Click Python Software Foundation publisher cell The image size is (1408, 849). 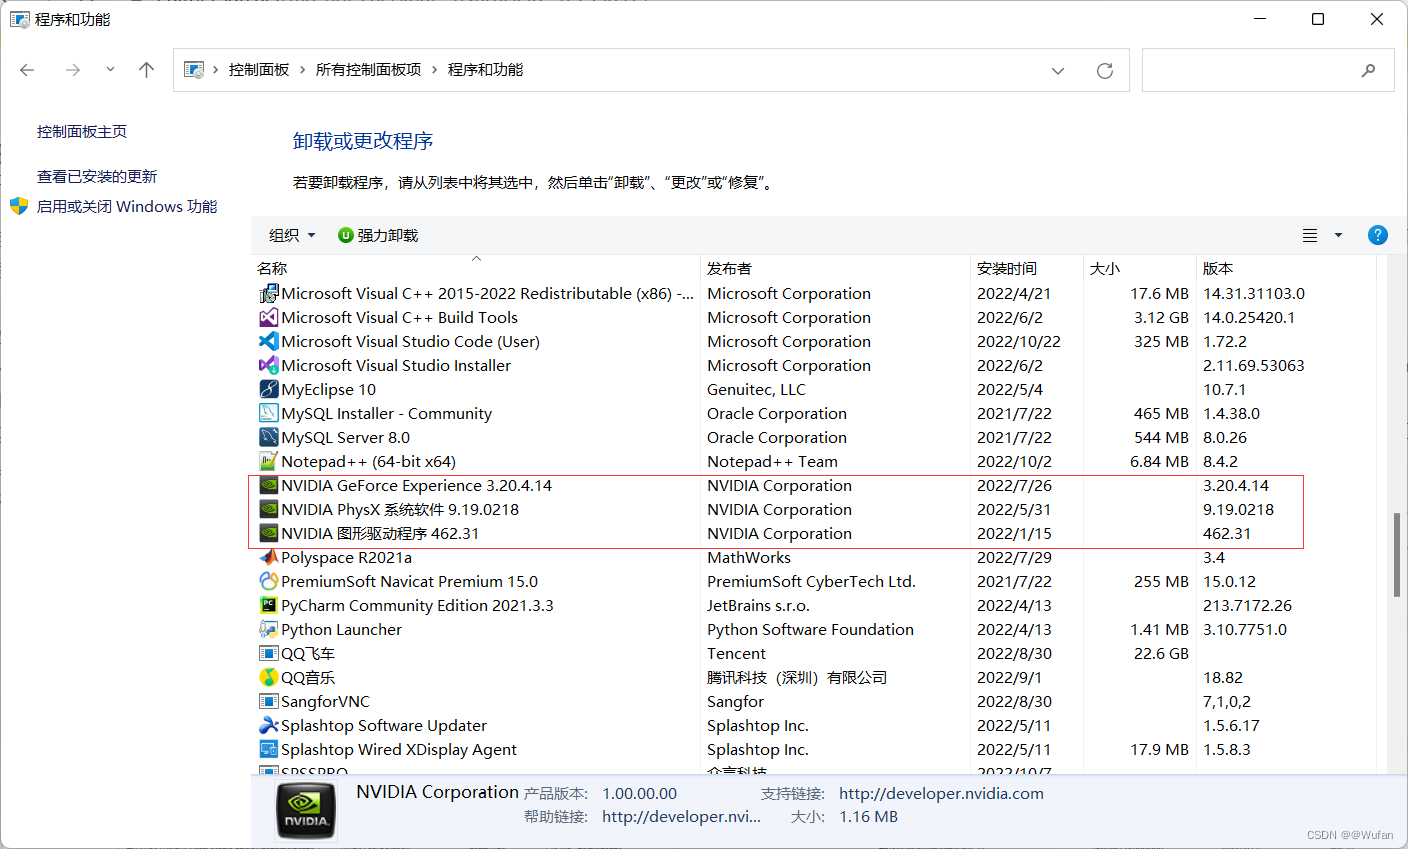click(810, 630)
